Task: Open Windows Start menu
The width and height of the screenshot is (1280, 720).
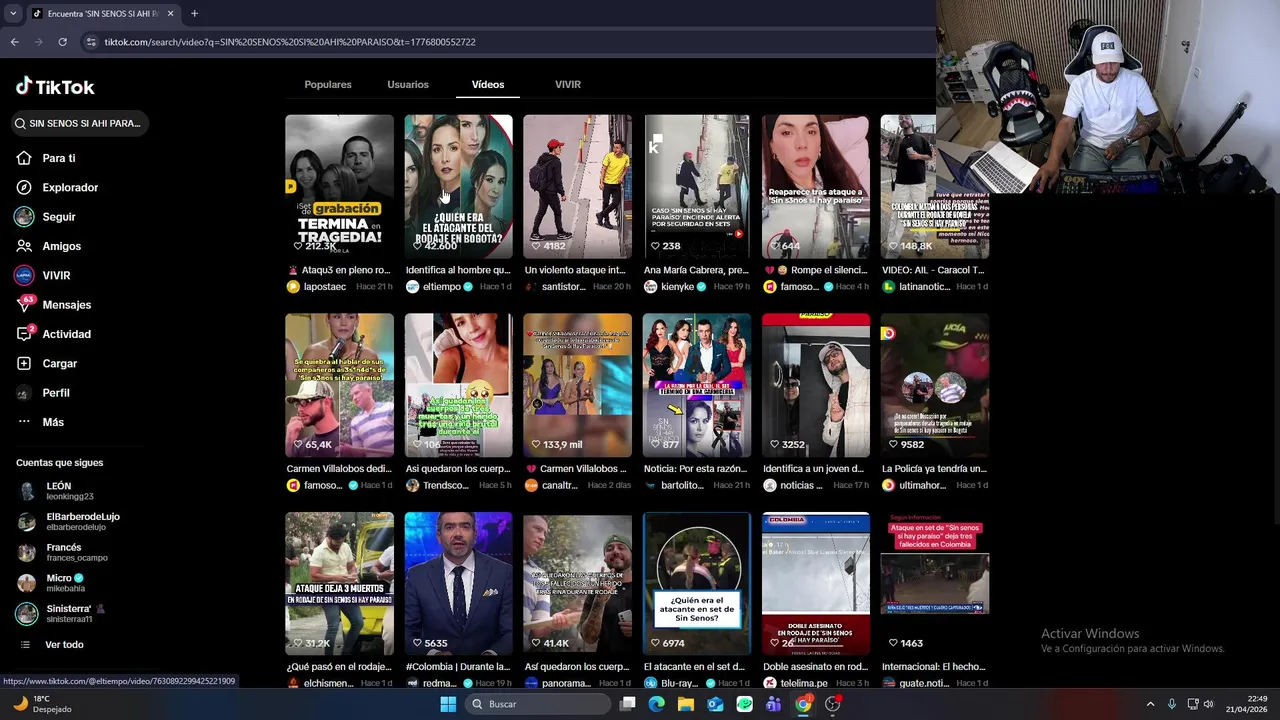Action: 448,704
